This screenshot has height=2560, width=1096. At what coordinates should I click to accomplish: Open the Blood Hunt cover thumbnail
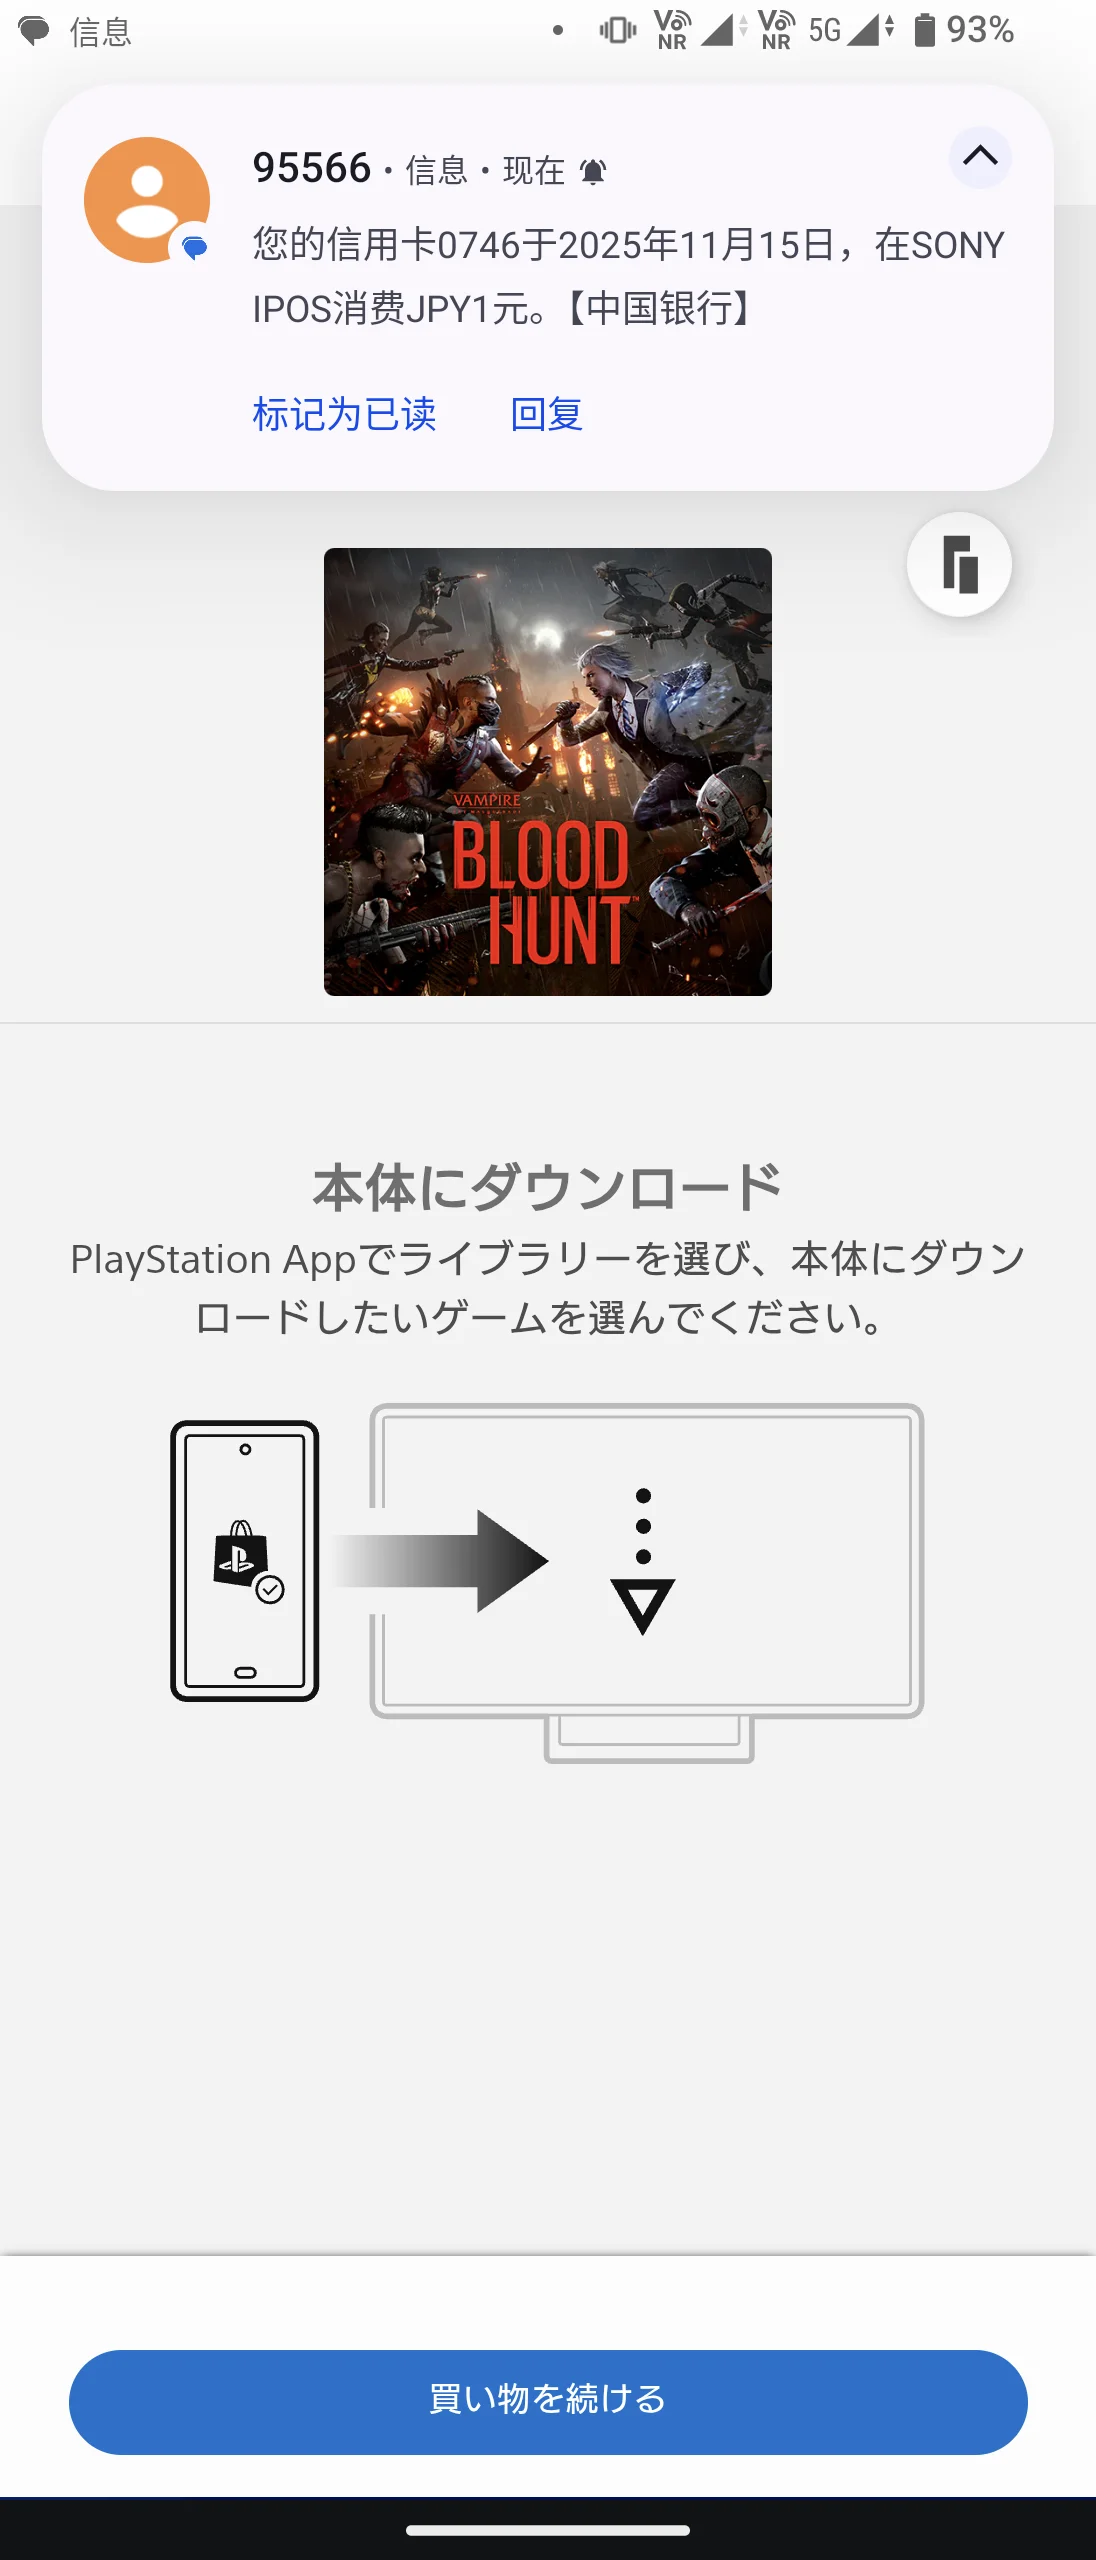pos(548,772)
